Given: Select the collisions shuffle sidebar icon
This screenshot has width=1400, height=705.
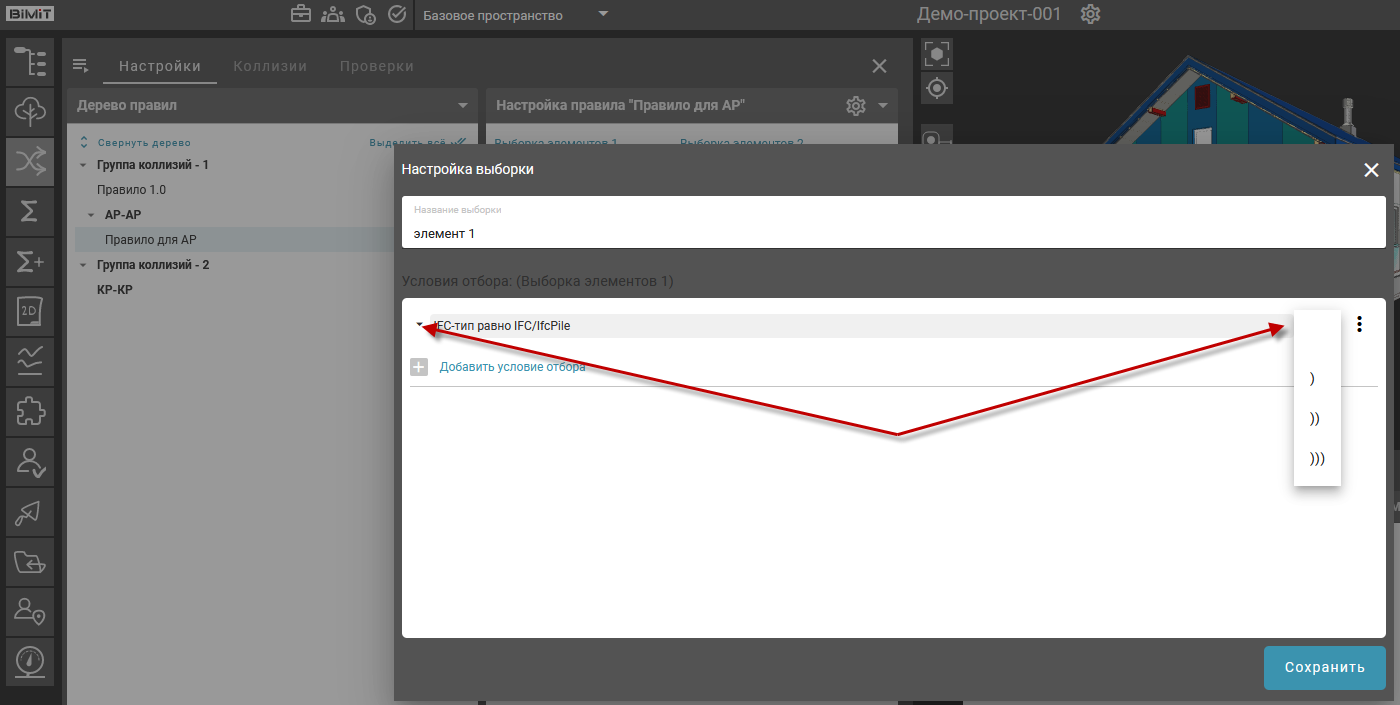Looking at the screenshot, I should [x=30, y=161].
